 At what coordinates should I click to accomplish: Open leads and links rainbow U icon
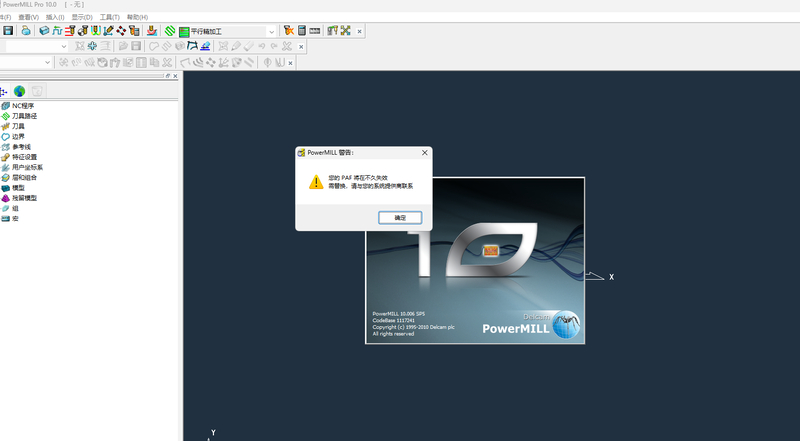coord(95,31)
